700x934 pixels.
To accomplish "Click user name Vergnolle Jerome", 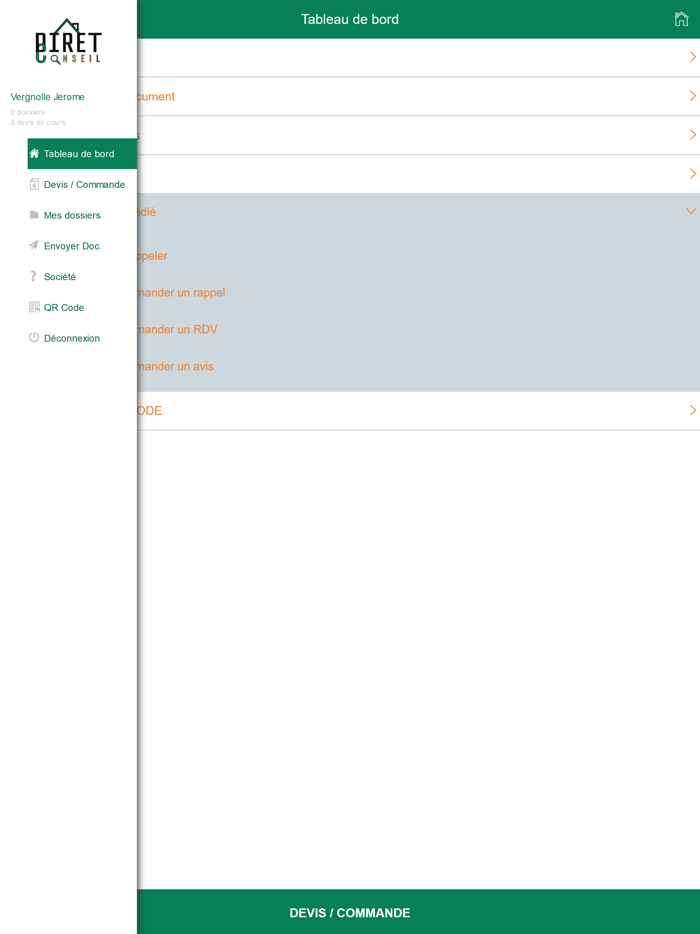I will pos(48,97).
